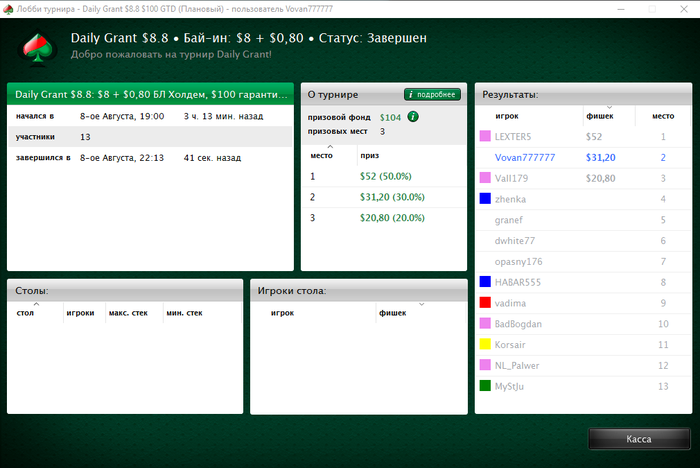The image size is (700, 468).
Task: Click the blue color tag next to HABAR555
Action: [485, 282]
